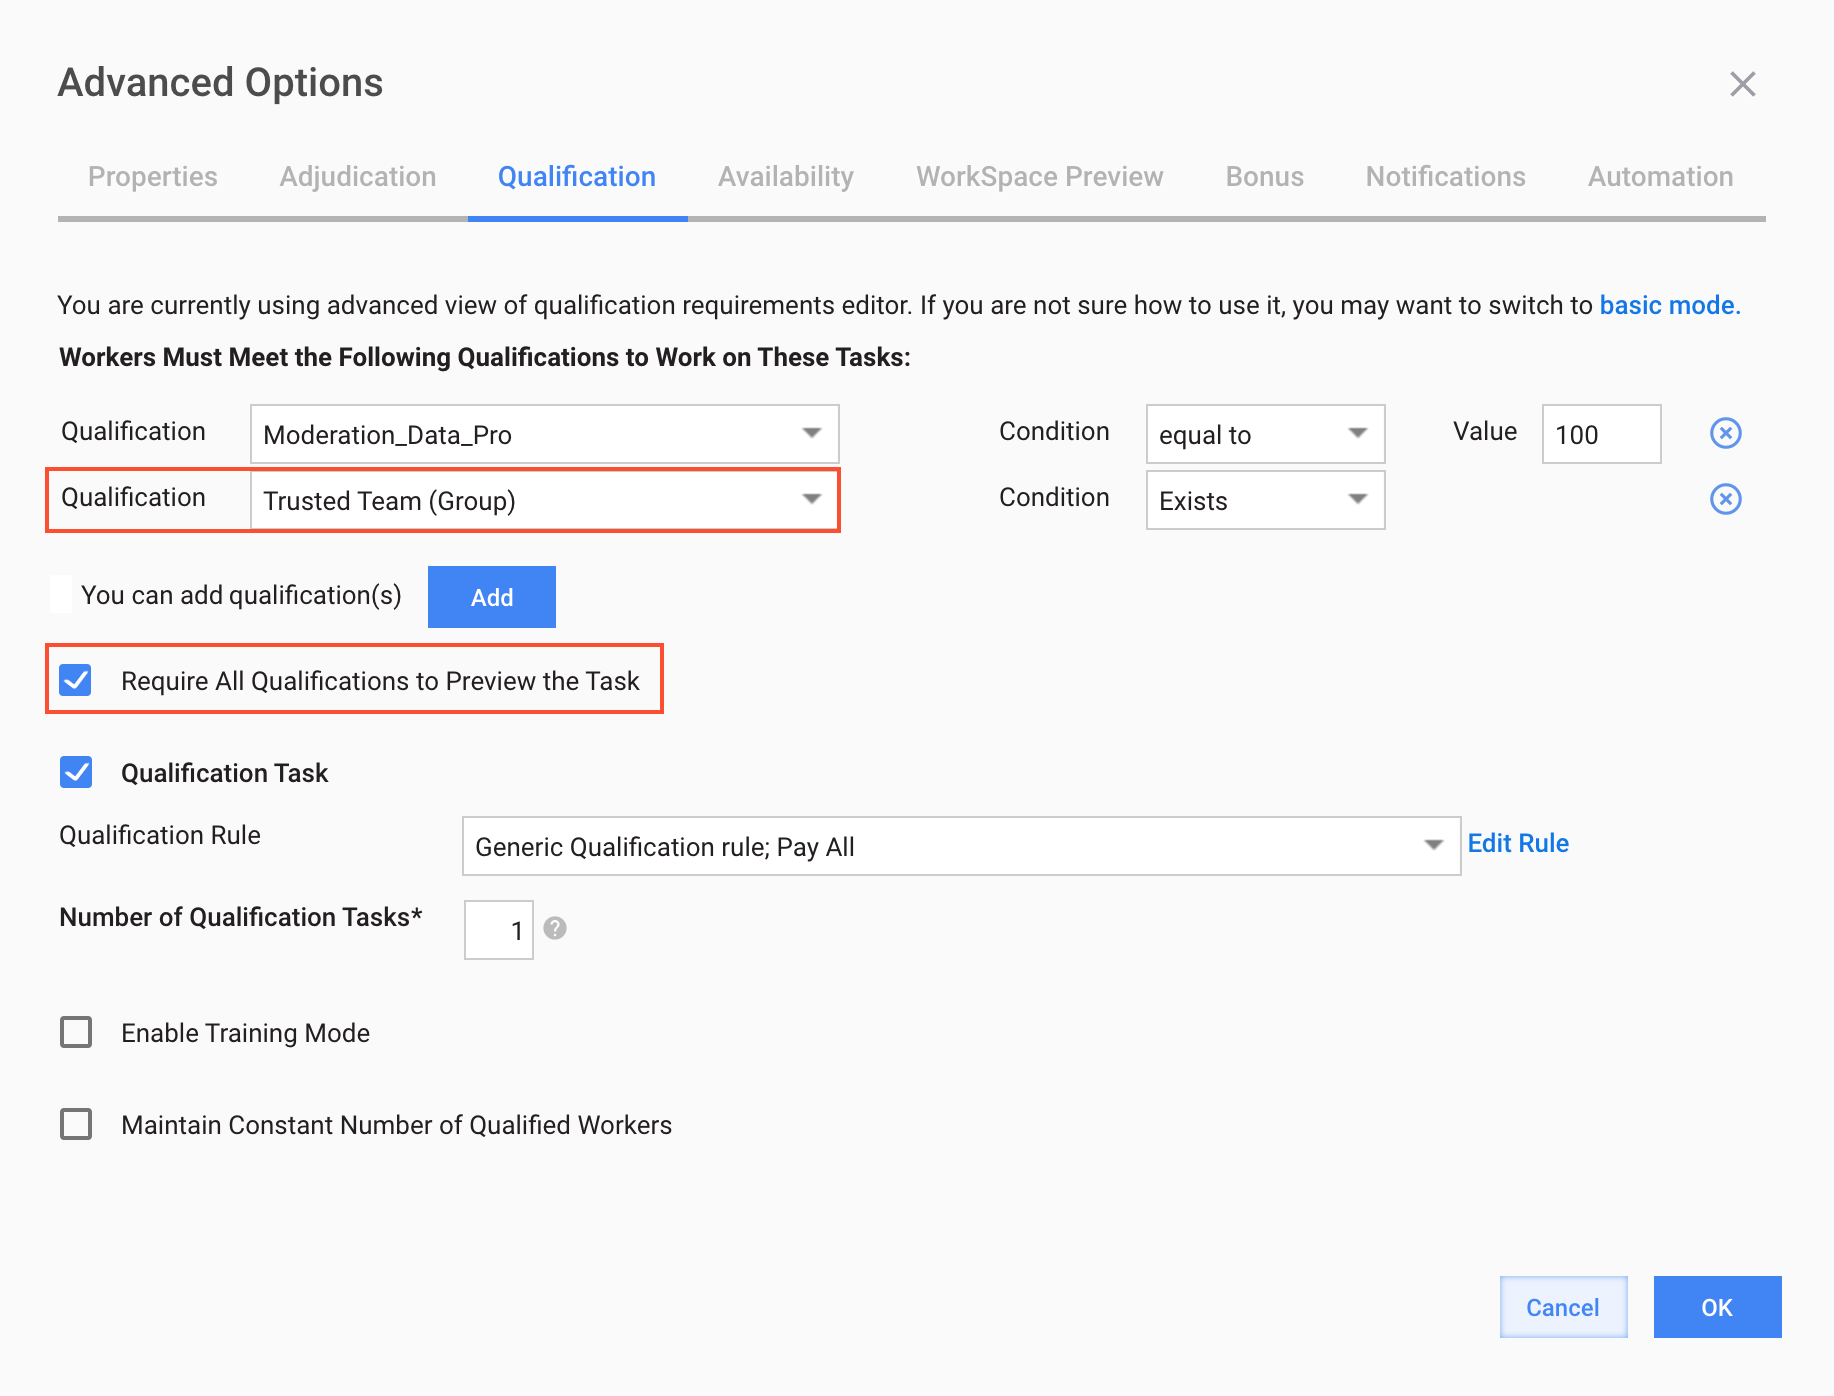The image size is (1834, 1396).
Task: Click the Value field containing 100
Action: click(x=1602, y=434)
